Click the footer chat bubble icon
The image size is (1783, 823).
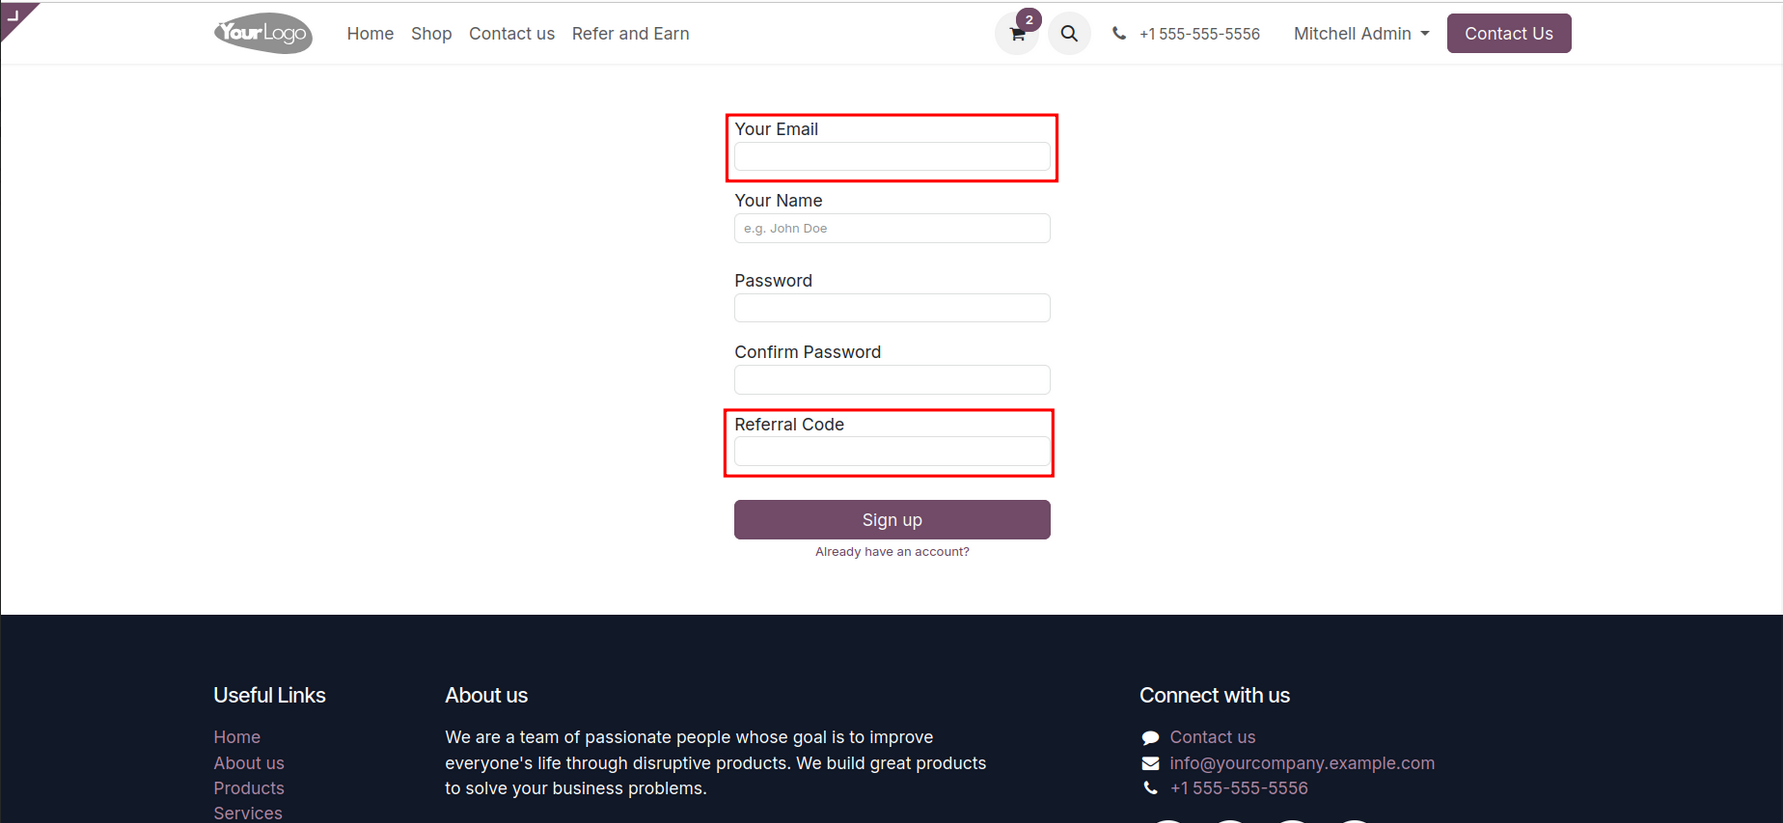tap(1150, 738)
